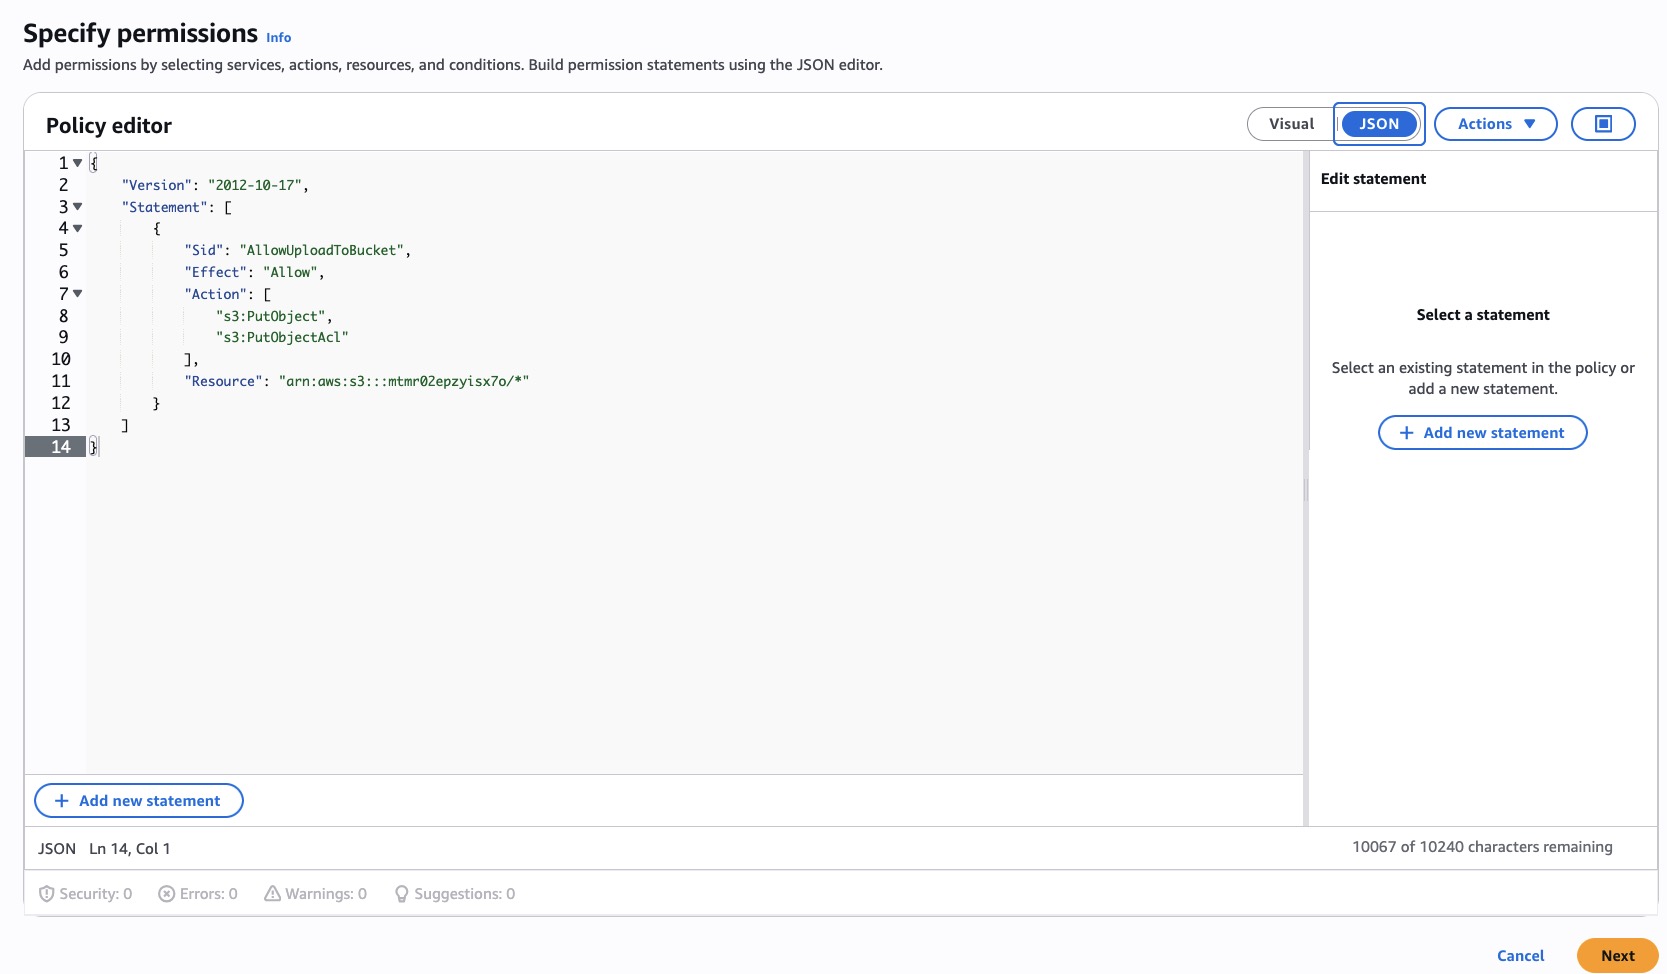Image resolution: width=1667 pixels, height=974 pixels.
Task: Switch to the Visual editor mode
Action: click(x=1291, y=124)
